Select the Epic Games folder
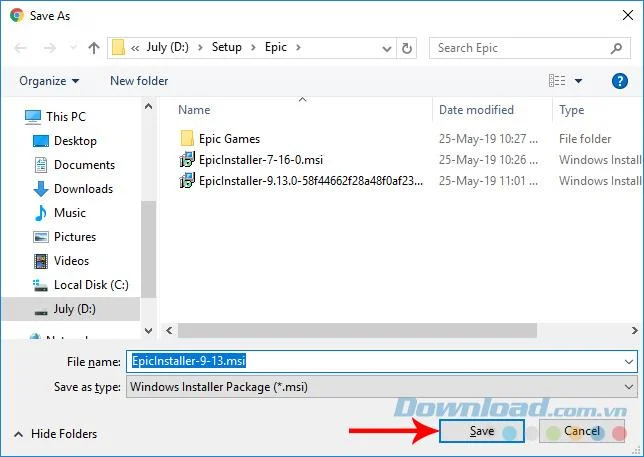This screenshot has width=644, height=457. point(229,139)
